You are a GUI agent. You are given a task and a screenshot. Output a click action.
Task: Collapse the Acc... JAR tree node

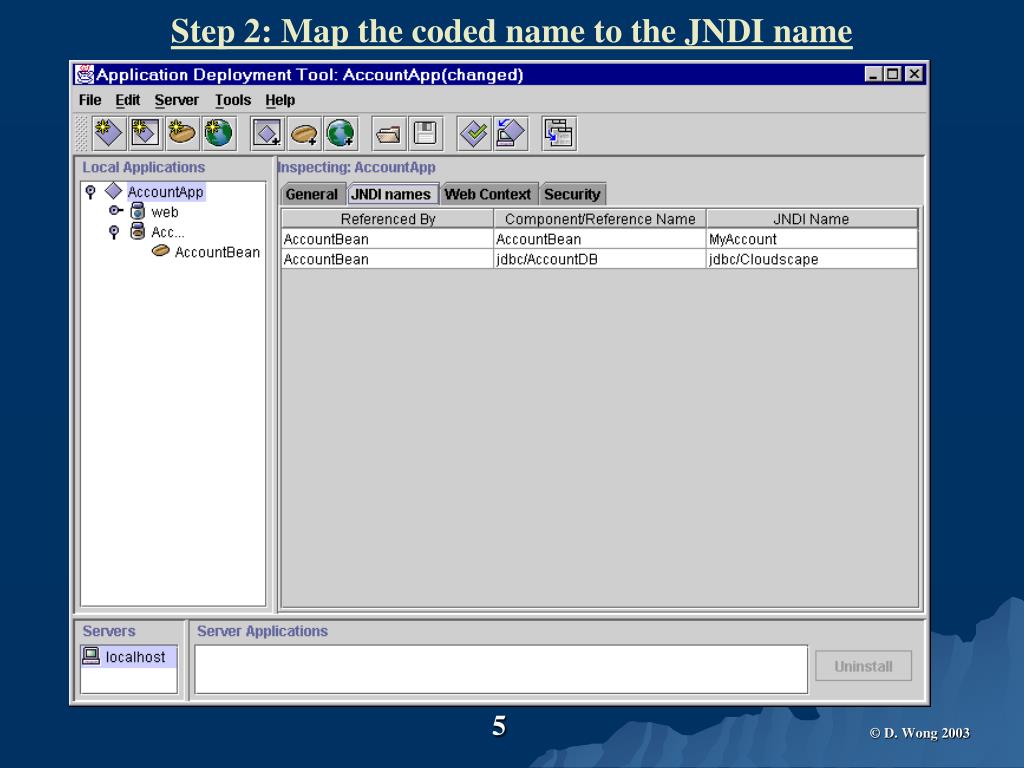click(x=114, y=232)
